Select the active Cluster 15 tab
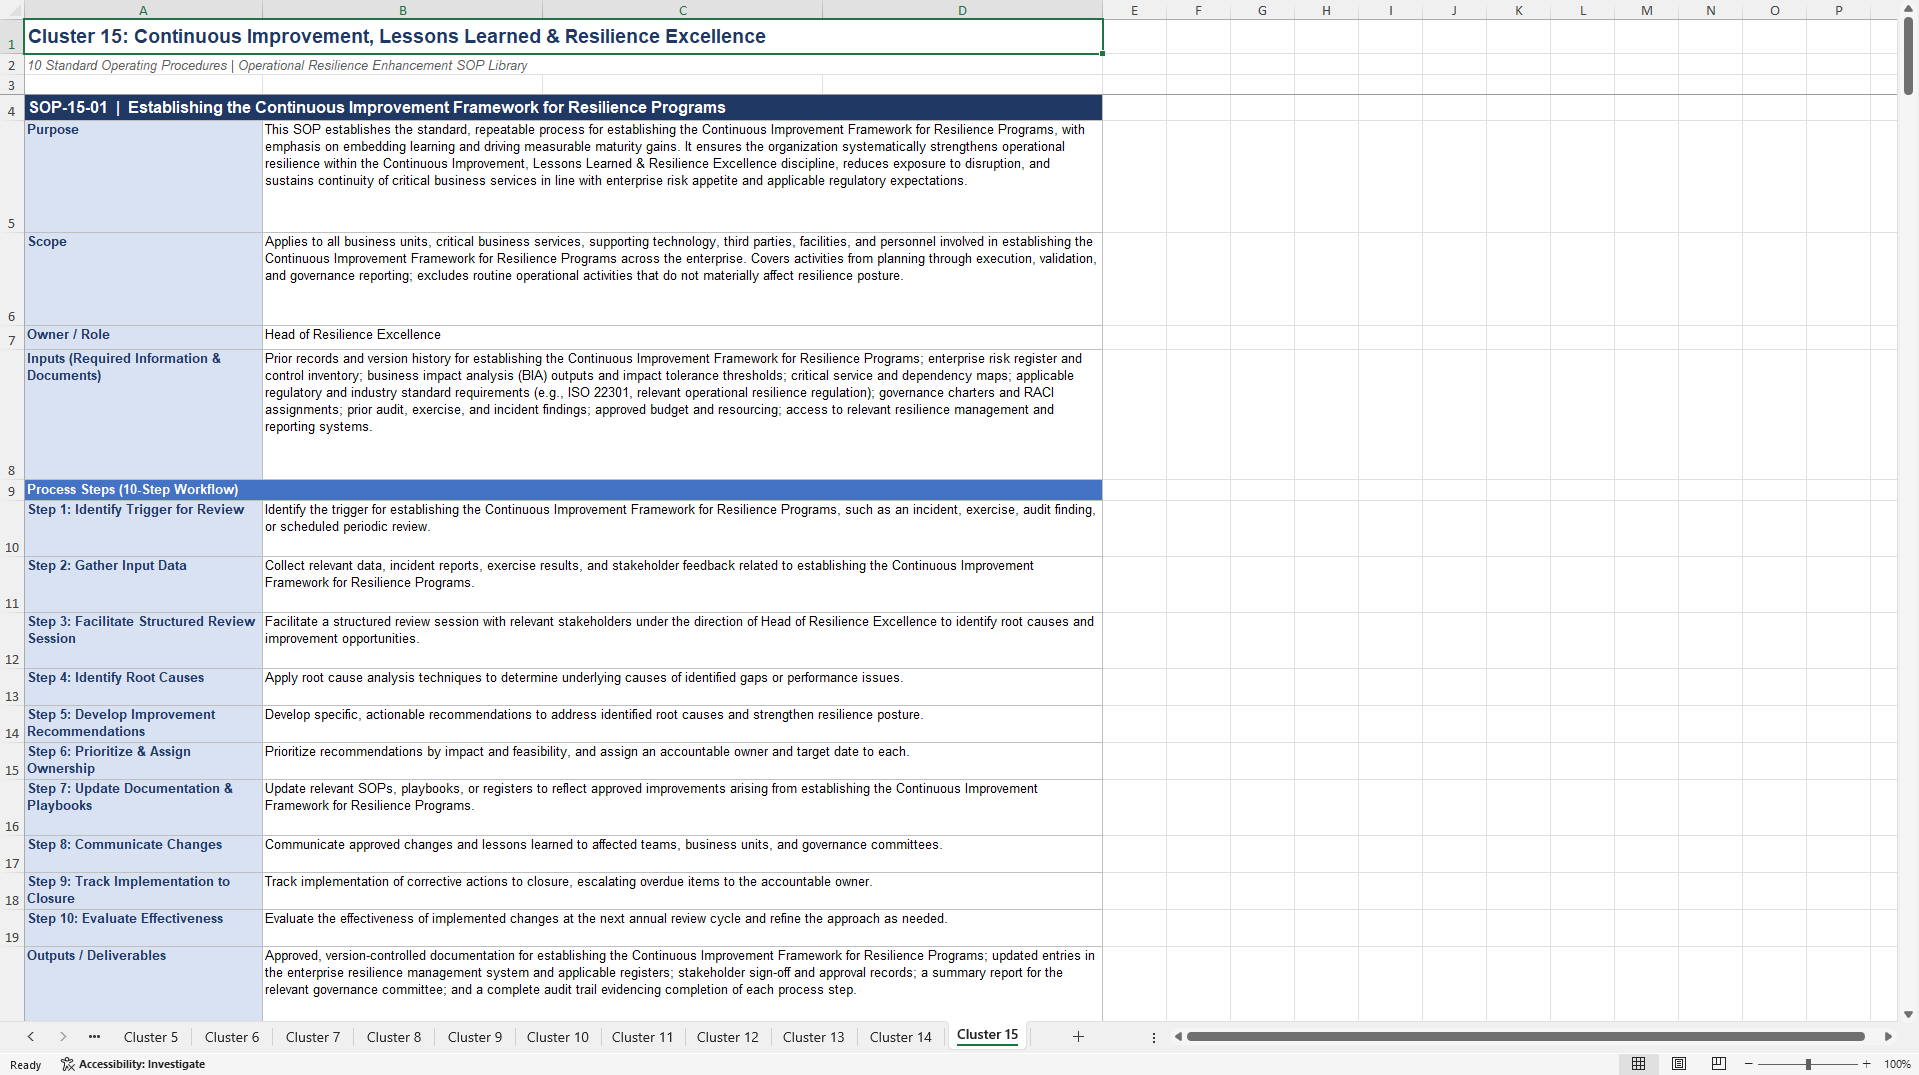 pos(987,1035)
